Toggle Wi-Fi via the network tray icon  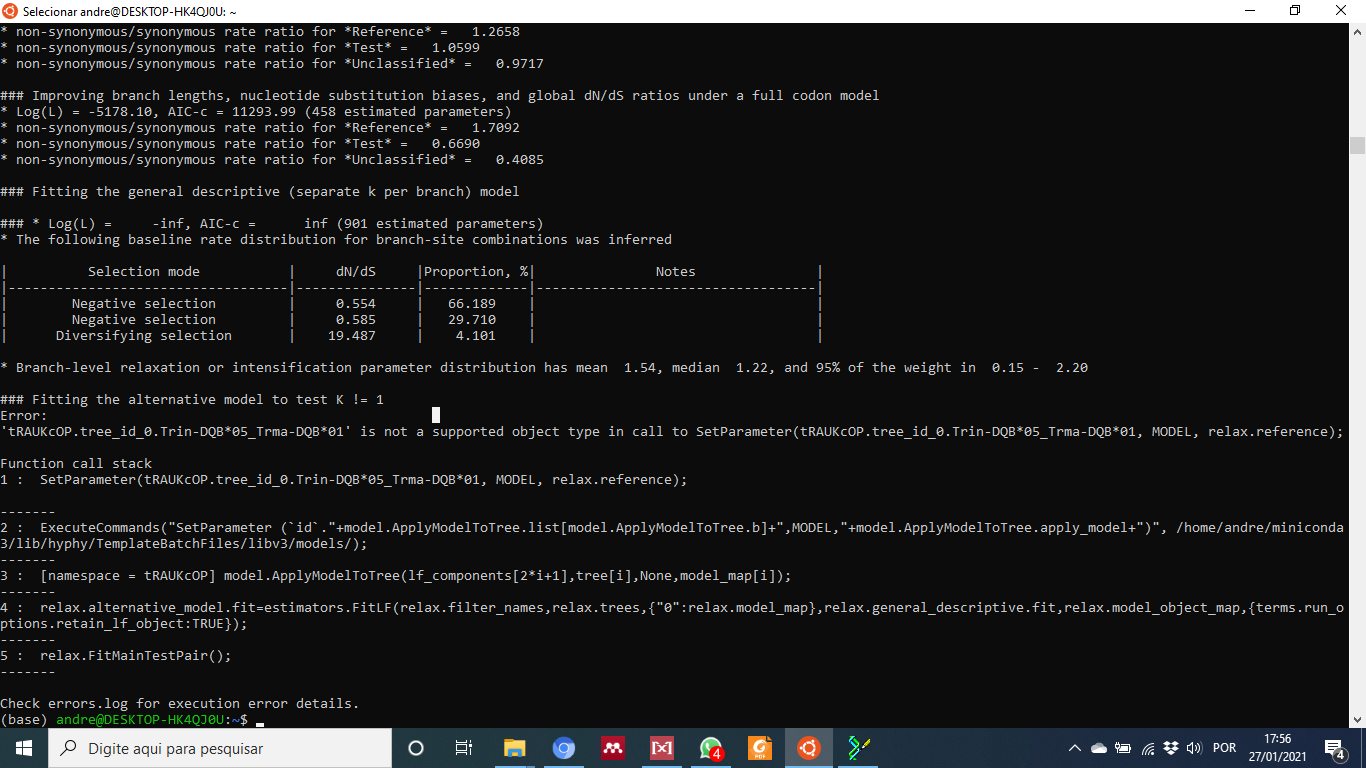point(1148,748)
